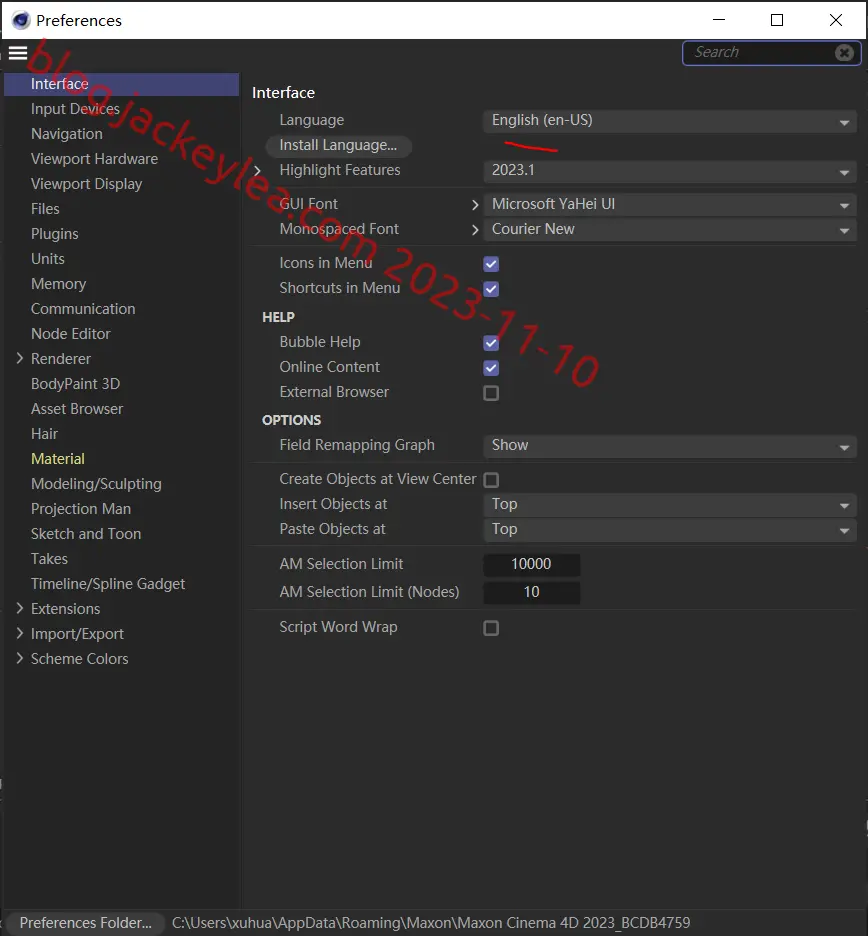
Task: Open GUI Font dropdown
Action: (x=670, y=205)
